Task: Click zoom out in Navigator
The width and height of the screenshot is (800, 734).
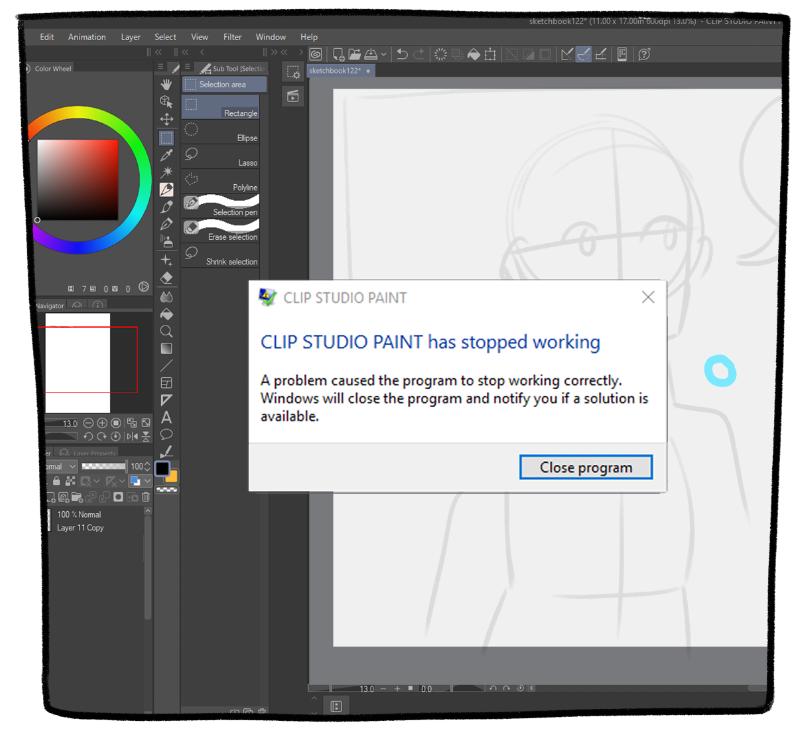Action: 88,423
